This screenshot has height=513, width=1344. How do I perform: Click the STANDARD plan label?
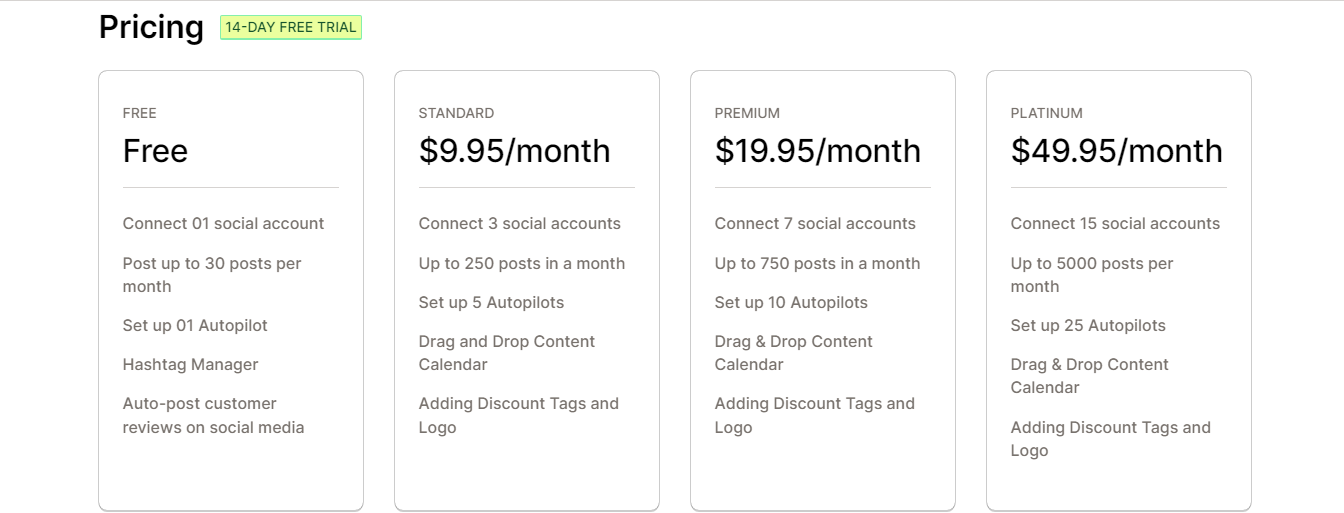click(x=456, y=113)
